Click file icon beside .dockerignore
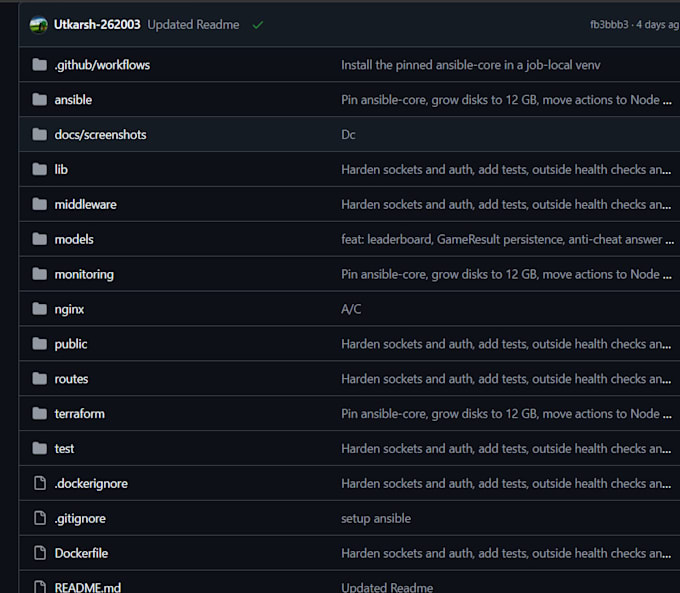Screen dimensions: 680x593 40,483
